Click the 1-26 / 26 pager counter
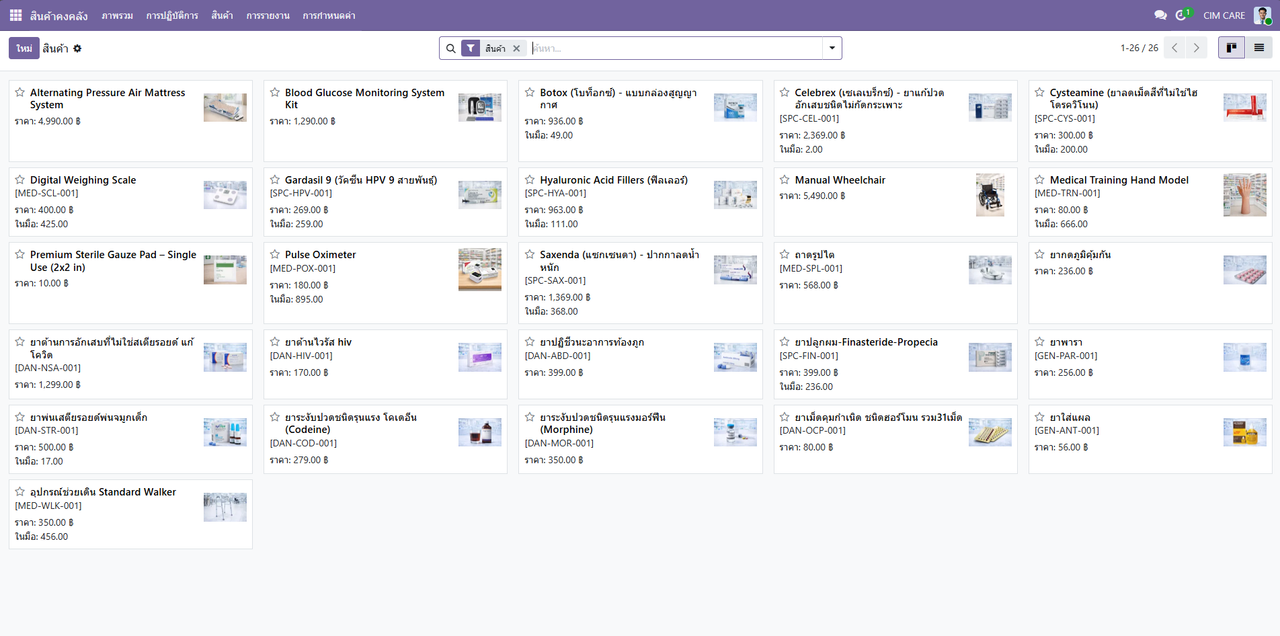This screenshot has height=636, width=1280. [x=1139, y=48]
